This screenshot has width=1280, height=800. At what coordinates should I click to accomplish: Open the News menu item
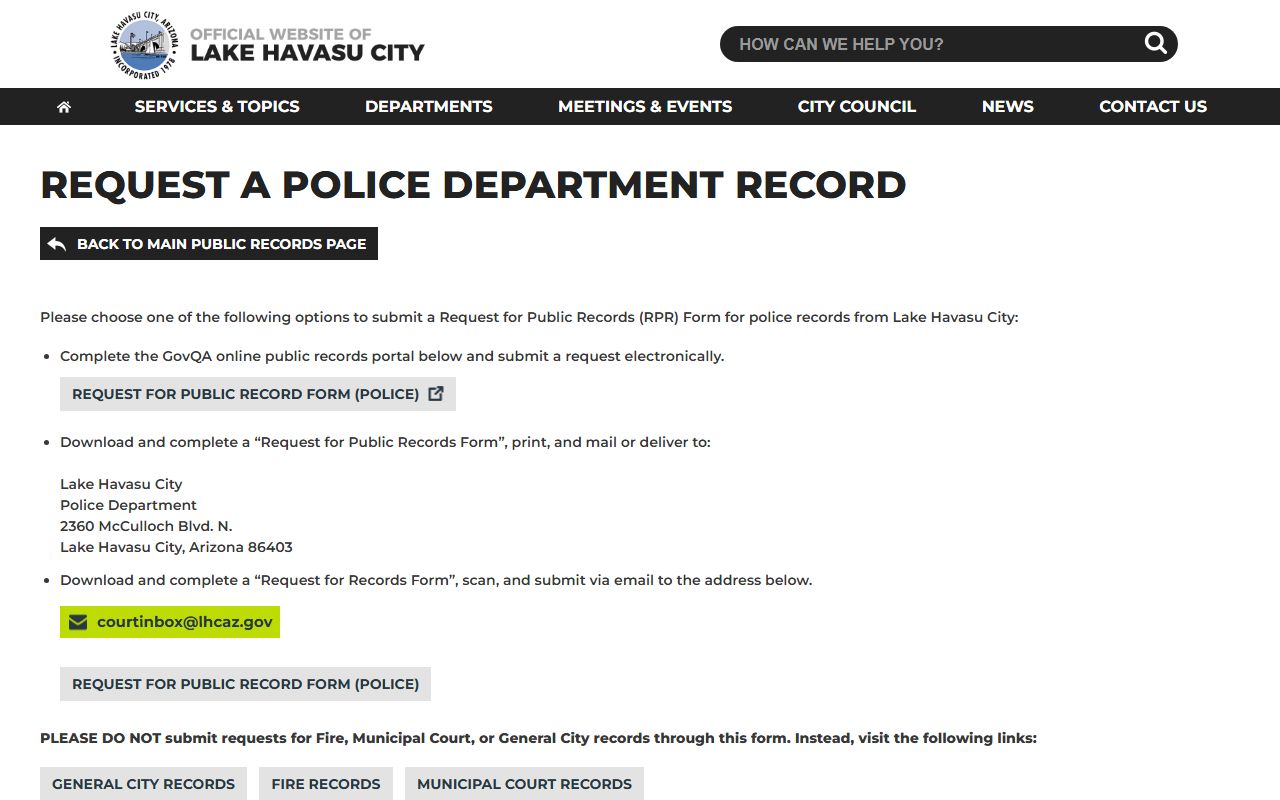pyautogui.click(x=1008, y=106)
